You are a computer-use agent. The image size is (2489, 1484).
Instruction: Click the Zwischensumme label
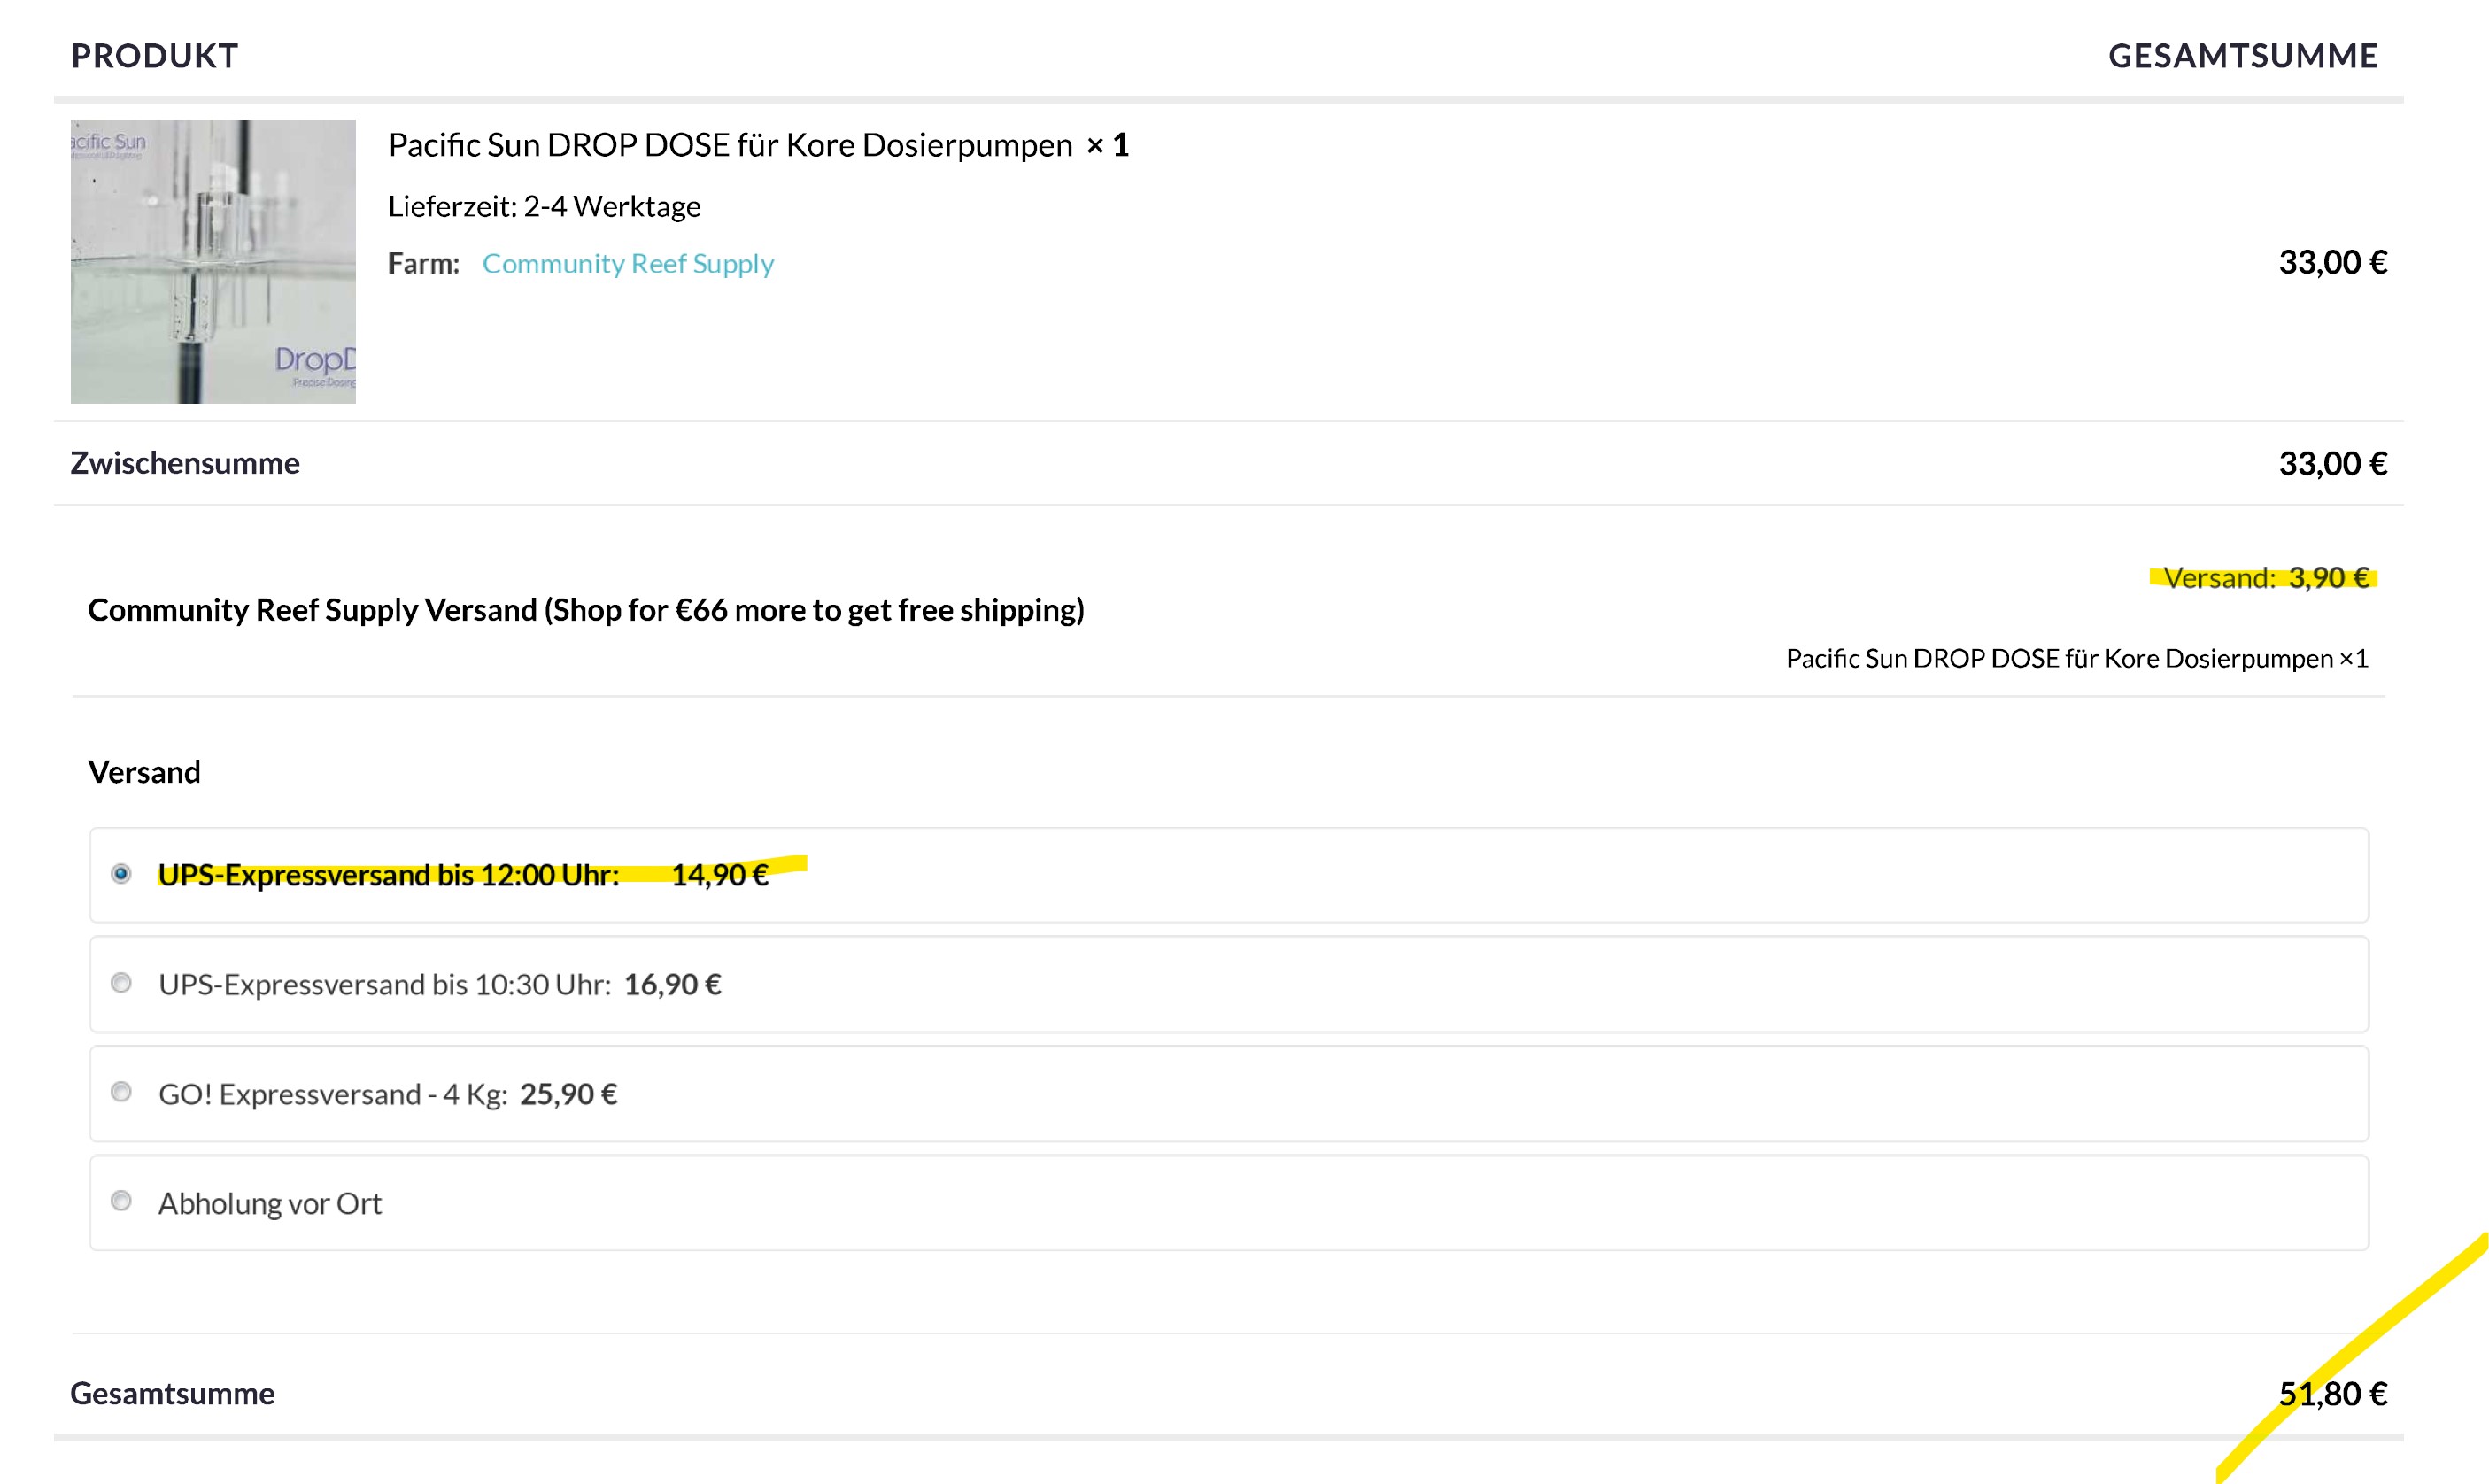pyautogui.click(x=185, y=463)
